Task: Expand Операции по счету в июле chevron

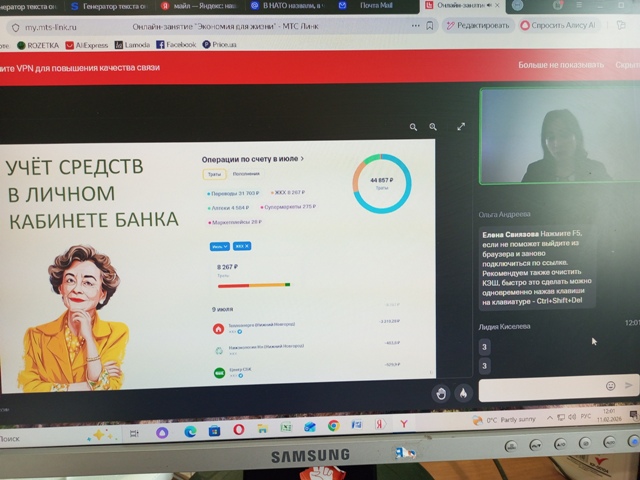Action: 303,158
